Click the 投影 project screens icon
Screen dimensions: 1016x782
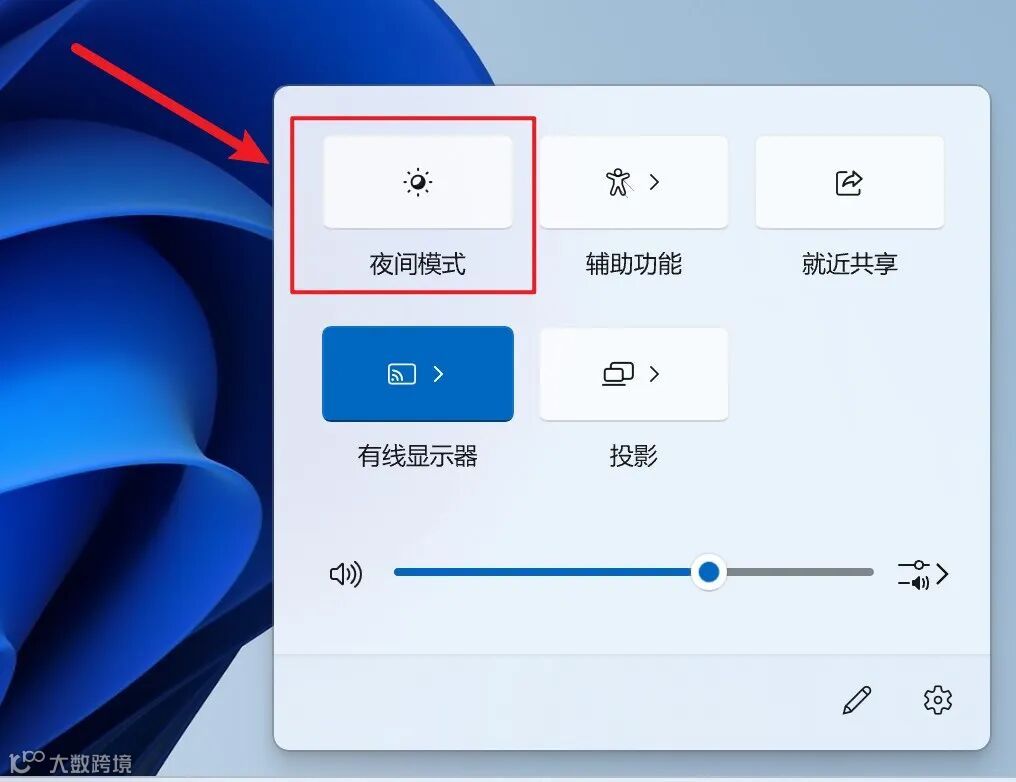(x=618, y=374)
